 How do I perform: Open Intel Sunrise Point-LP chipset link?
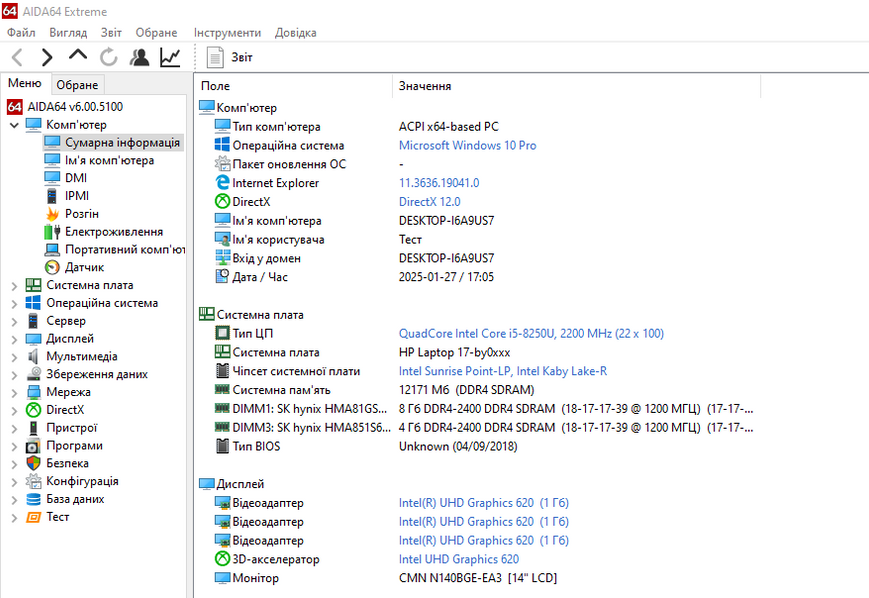[503, 371]
